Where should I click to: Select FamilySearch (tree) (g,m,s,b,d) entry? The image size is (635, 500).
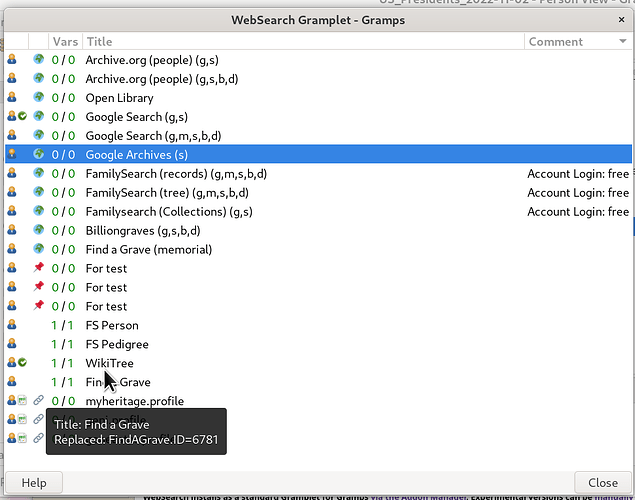coord(318,192)
